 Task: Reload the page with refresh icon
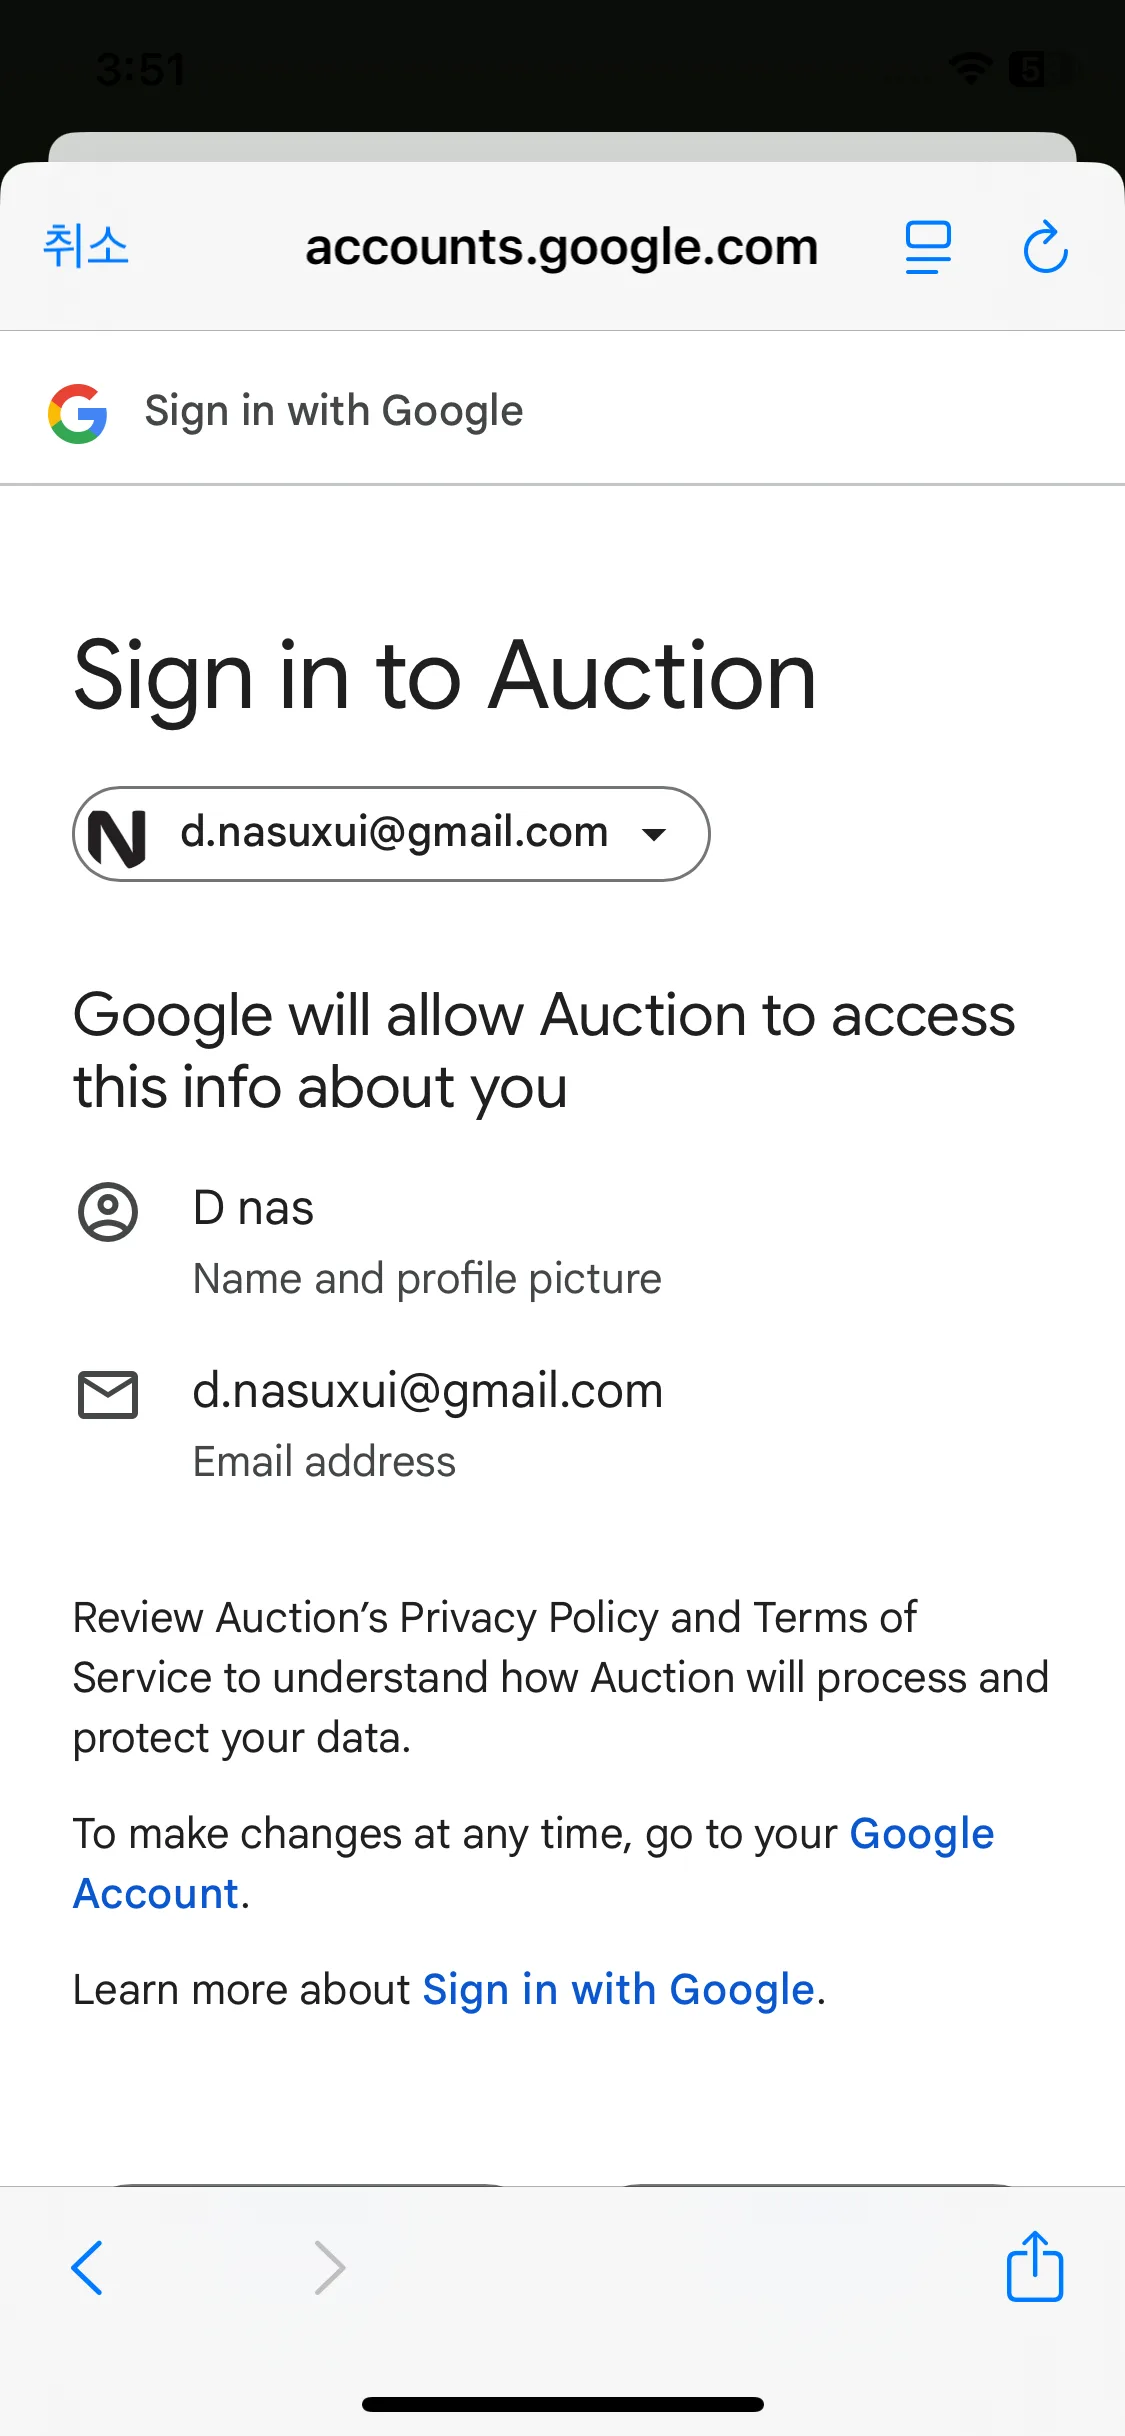[1045, 247]
